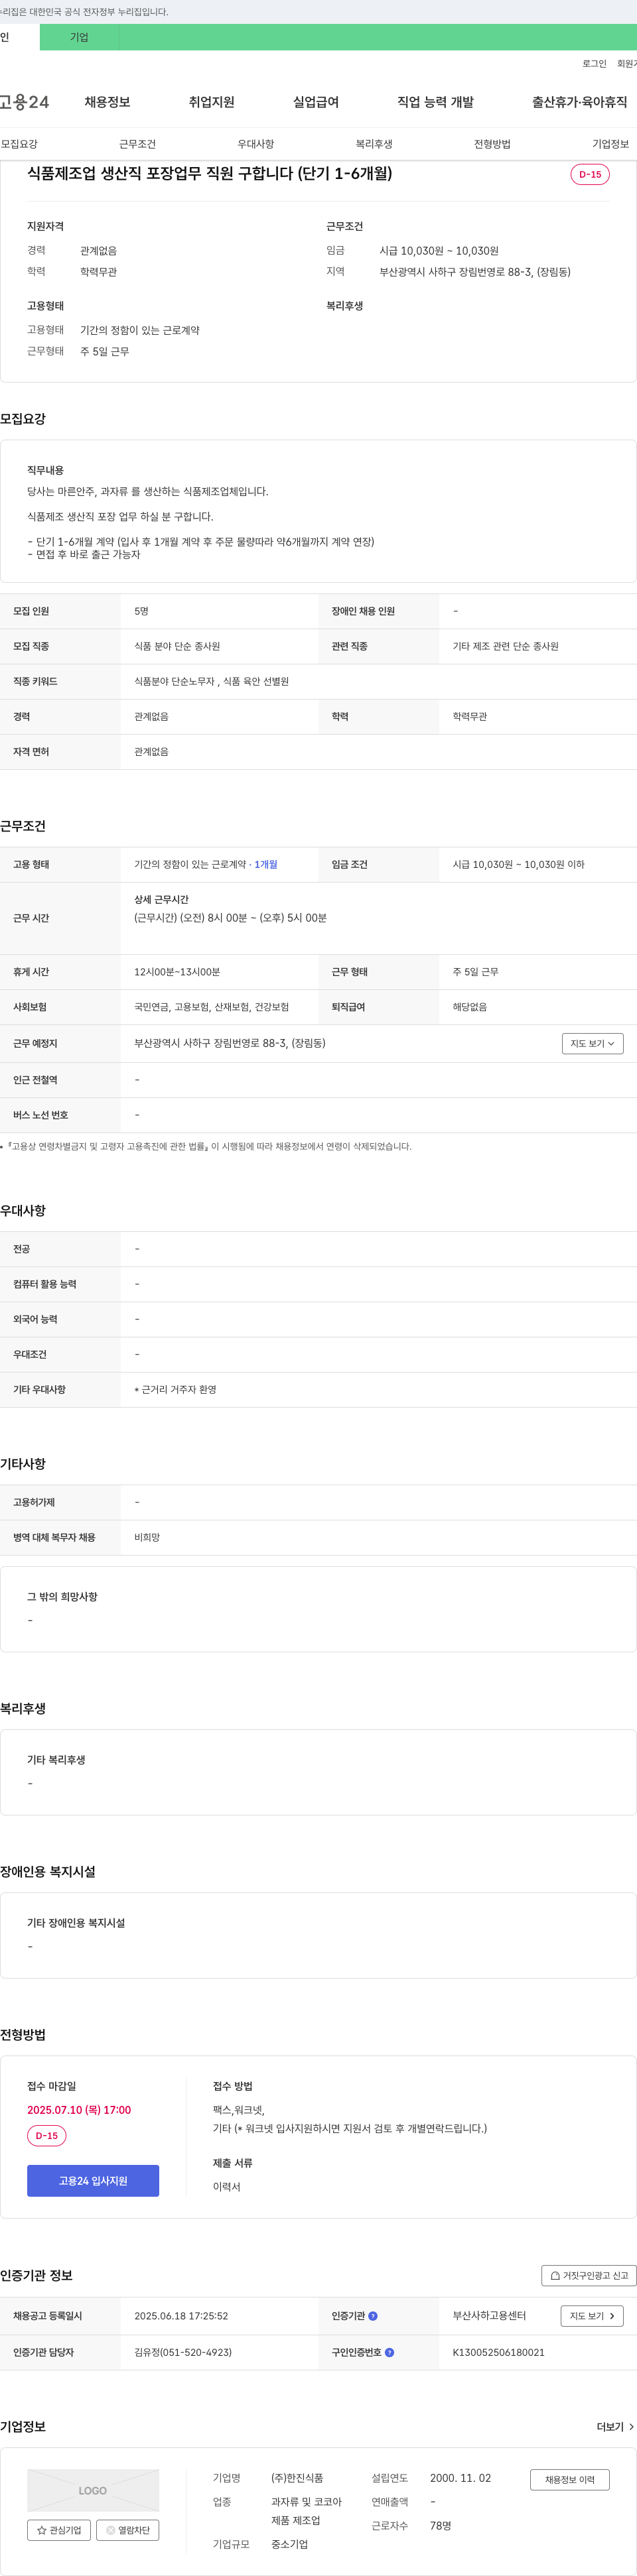Viewport: 637px width, 2576px height.
Task: Jump to the 복리후생 section tab
Action: (x=374, y=144)
